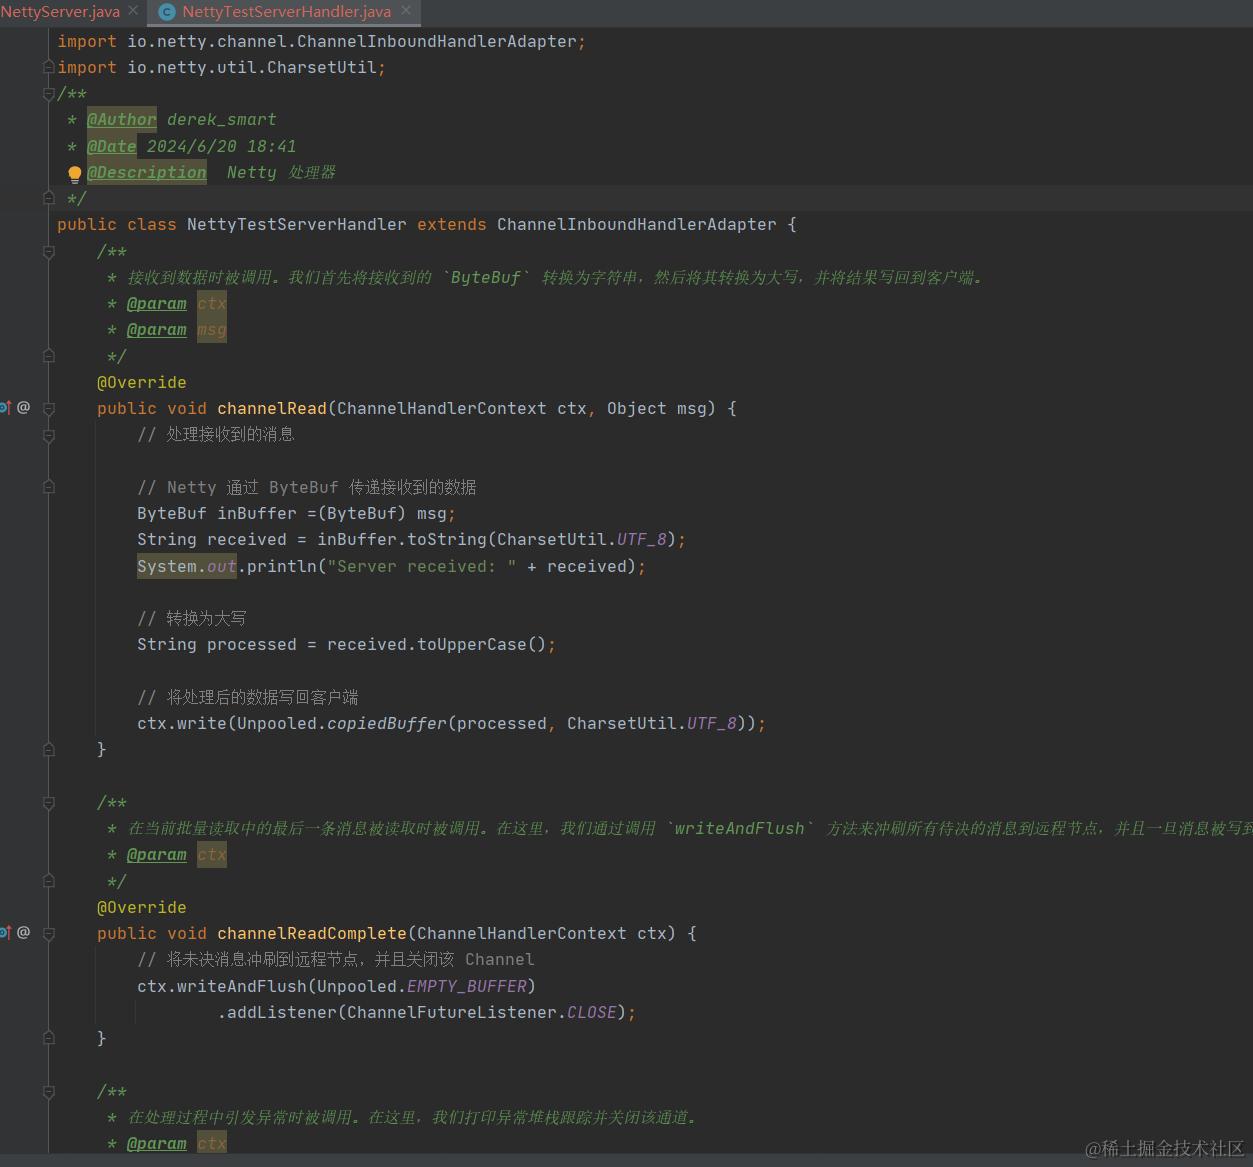
Task: Collapse the last Javadoc about exception handling
Action: point(48,1091)
